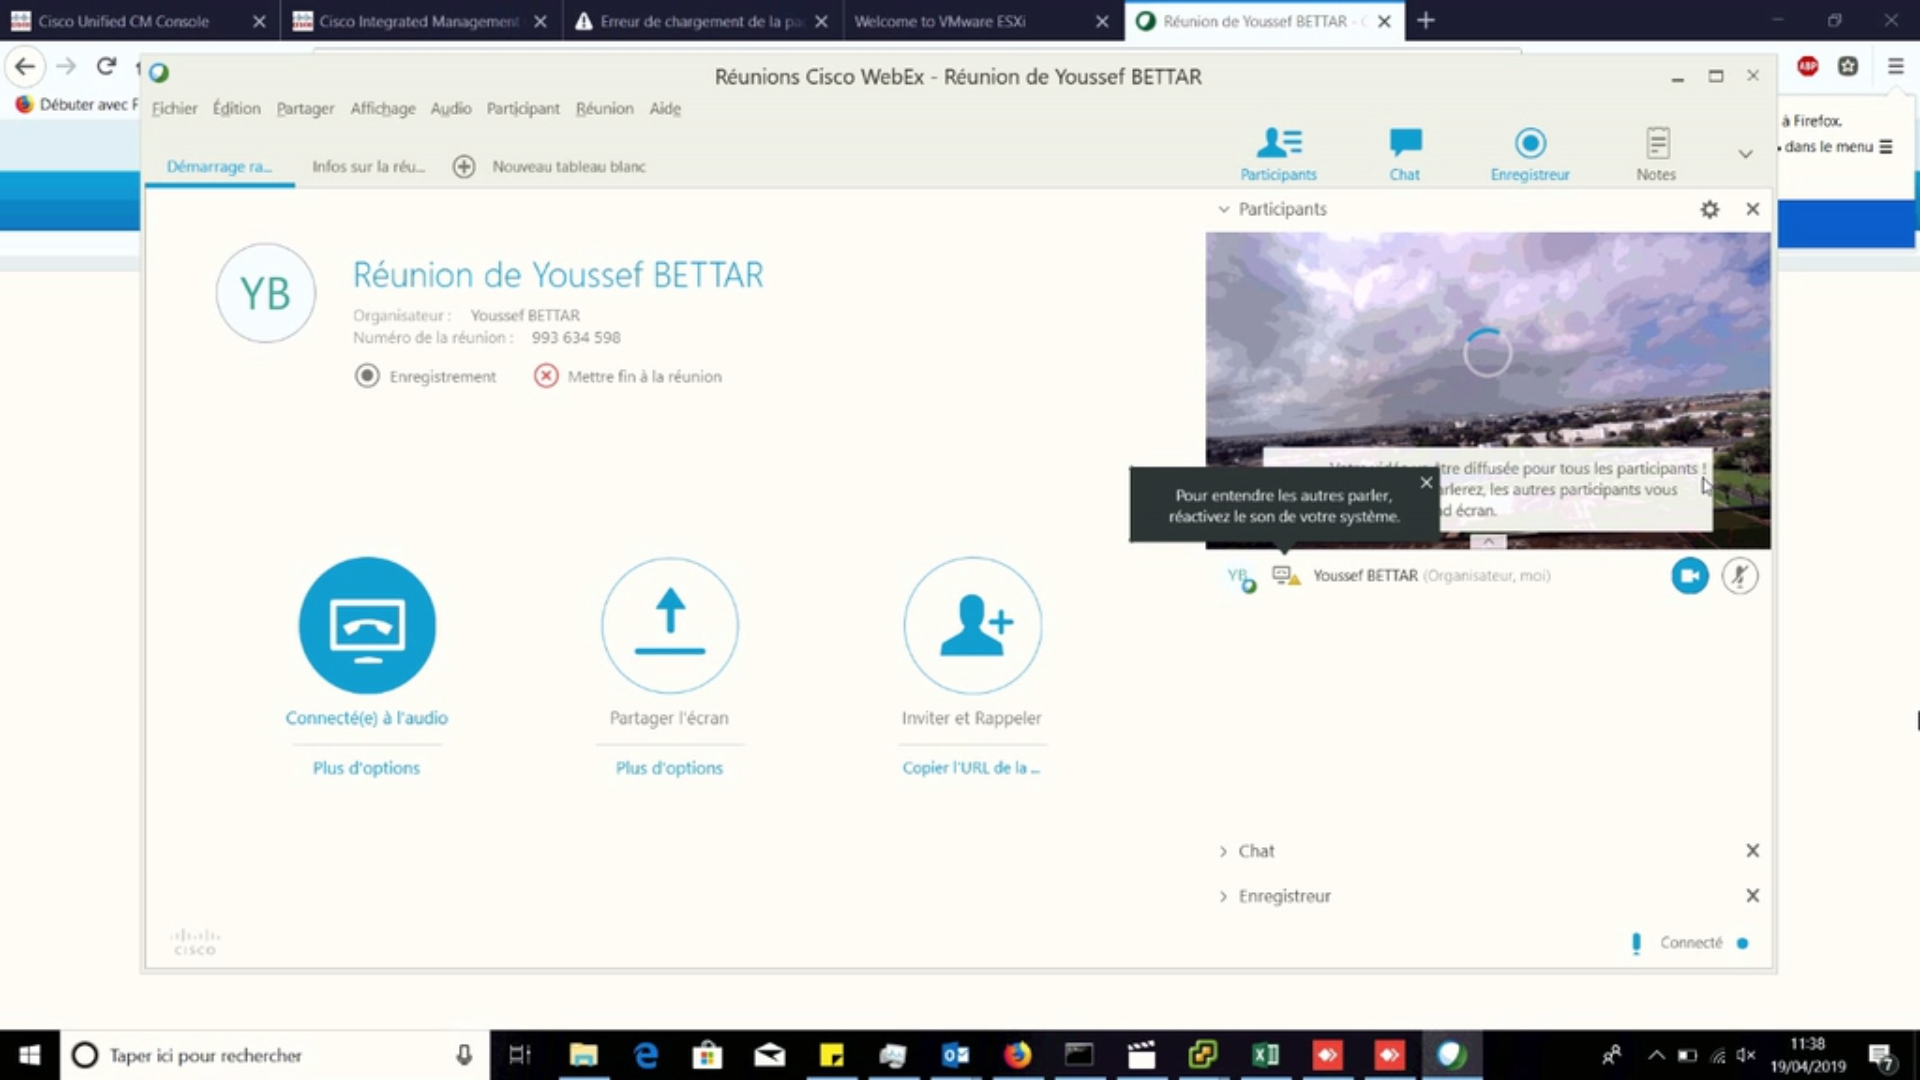Toggle Youssef BETTAR's microphone mute button

(1739, 576)
